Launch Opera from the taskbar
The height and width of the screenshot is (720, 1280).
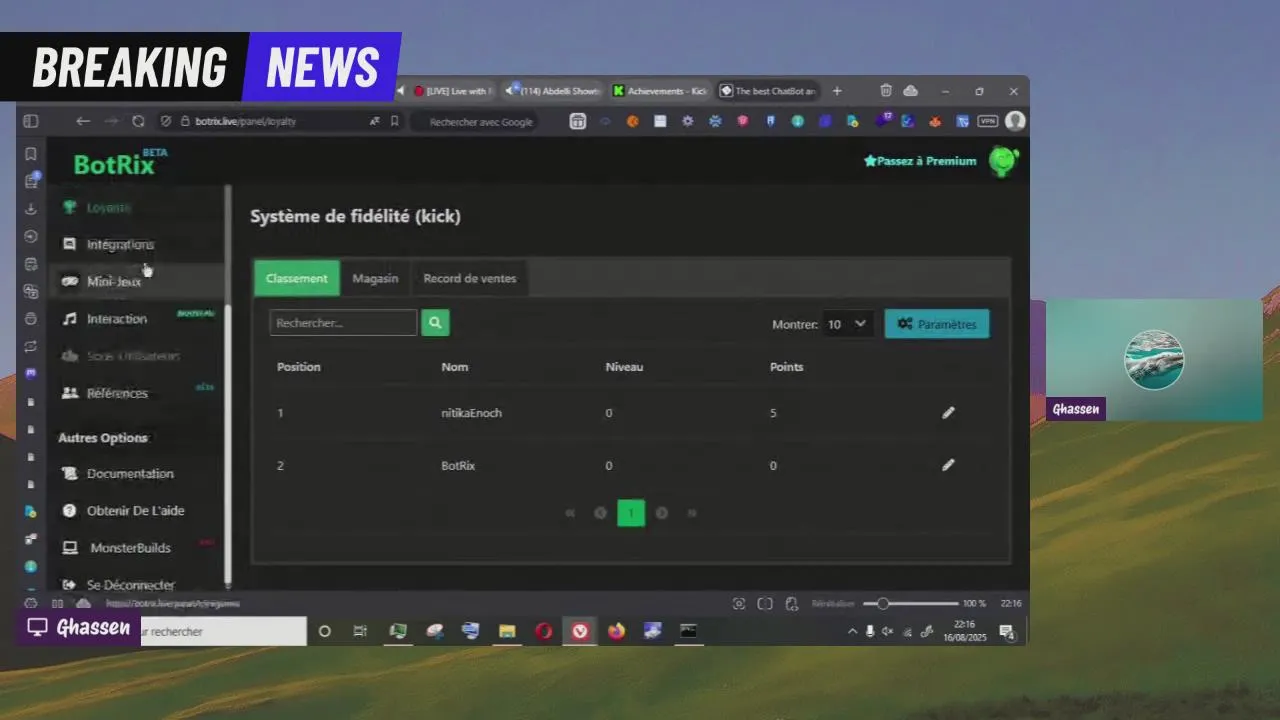(543, 631)
